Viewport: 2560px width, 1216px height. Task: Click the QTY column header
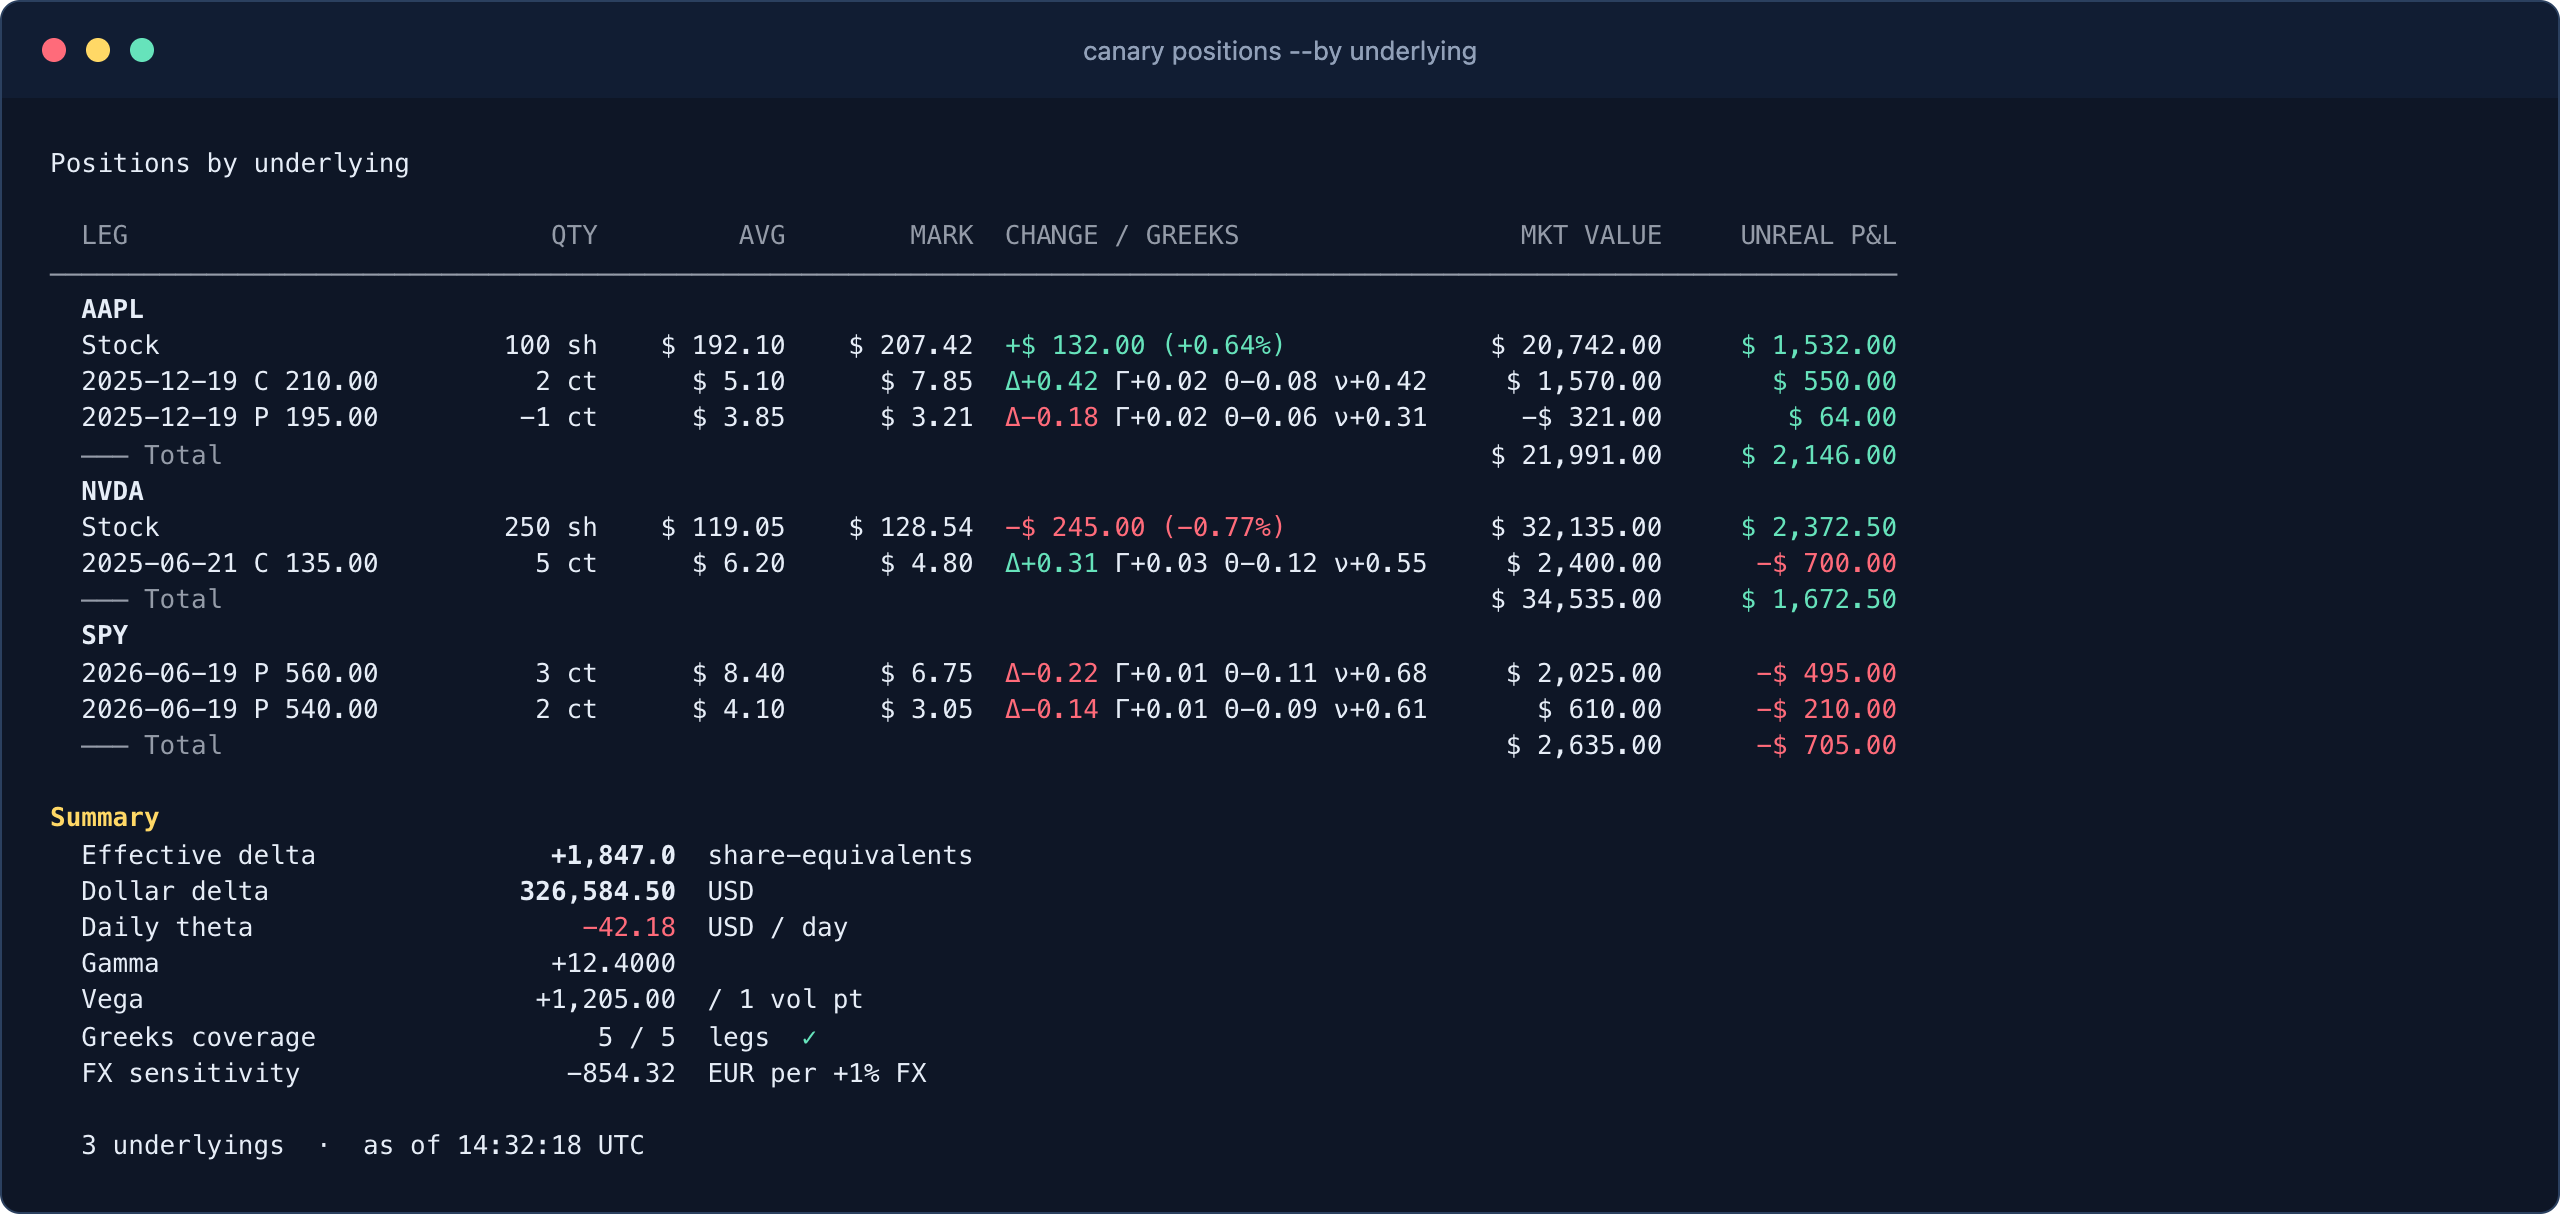[x=574, y=235]
